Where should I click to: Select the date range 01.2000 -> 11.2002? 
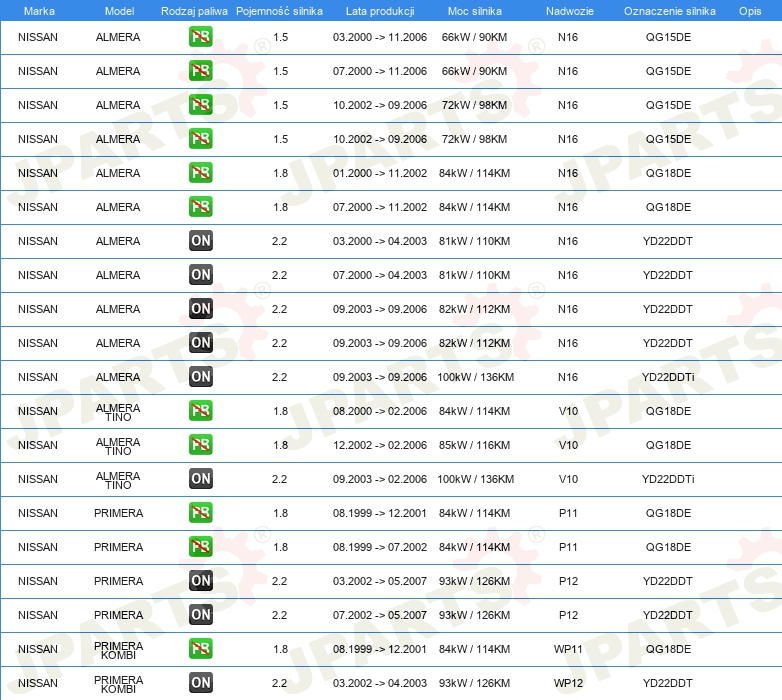(x=380, y=173)
